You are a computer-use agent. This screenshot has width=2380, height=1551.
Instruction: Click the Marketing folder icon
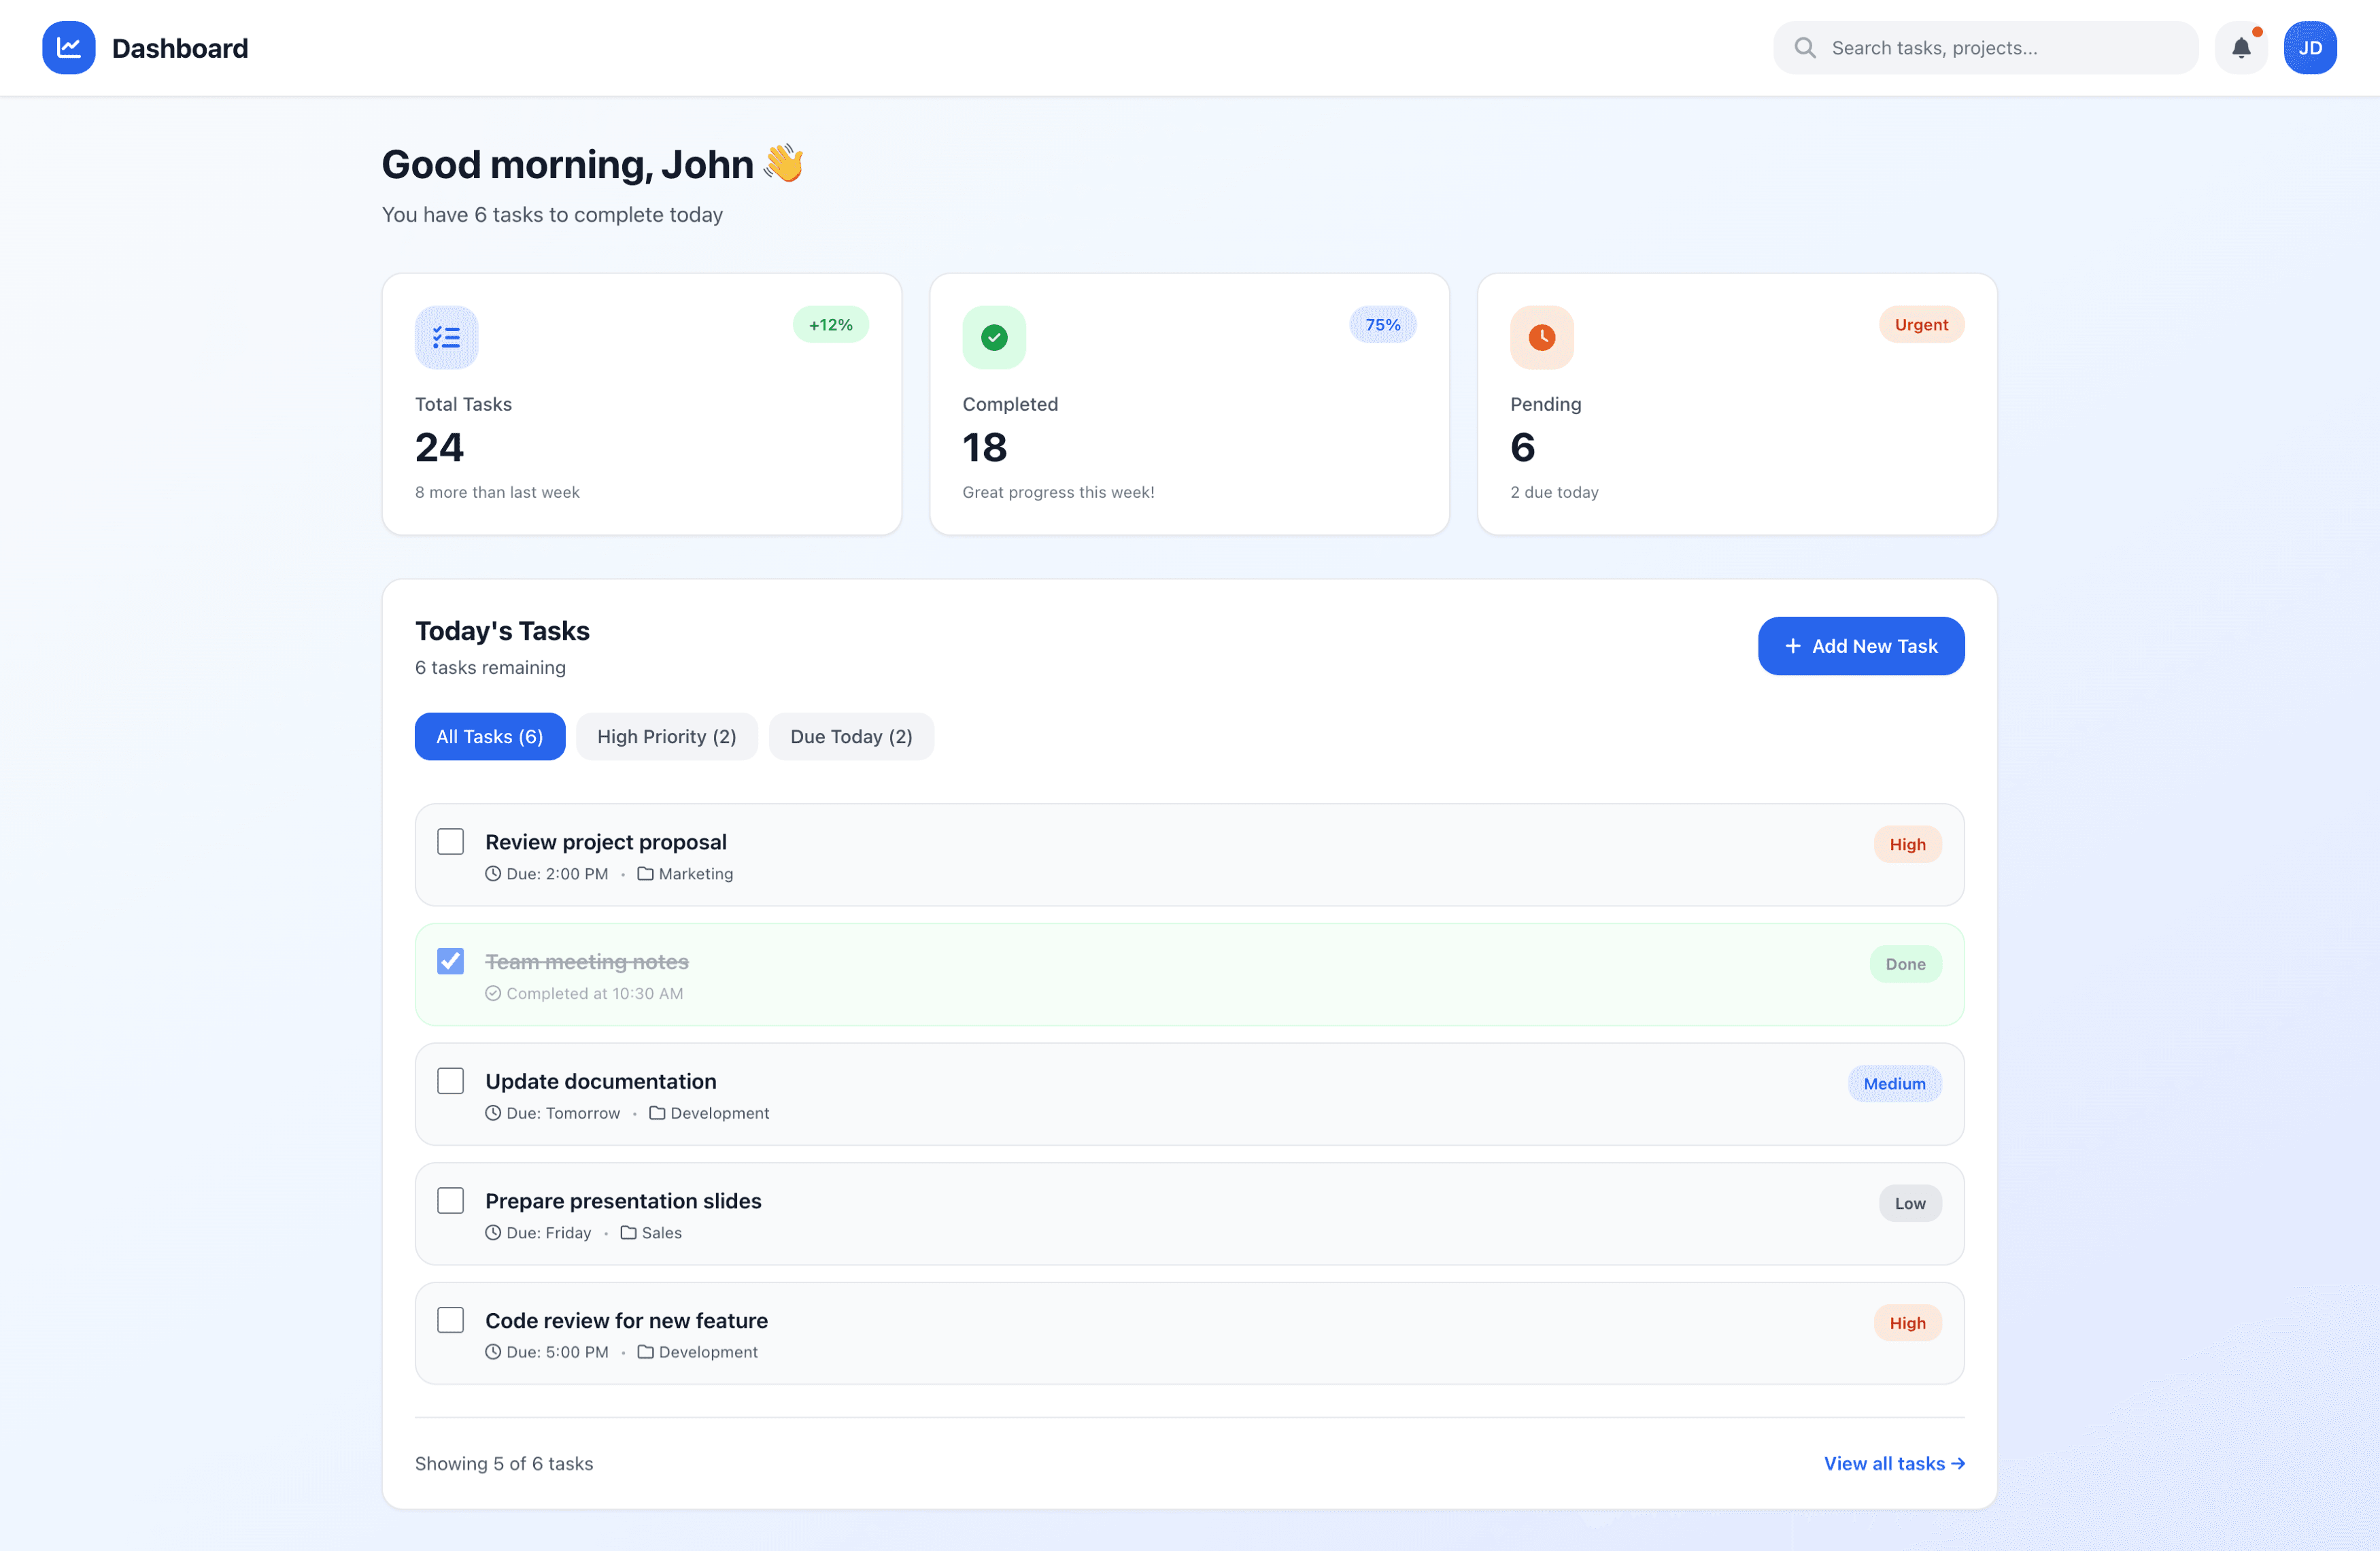click(645, 873)
